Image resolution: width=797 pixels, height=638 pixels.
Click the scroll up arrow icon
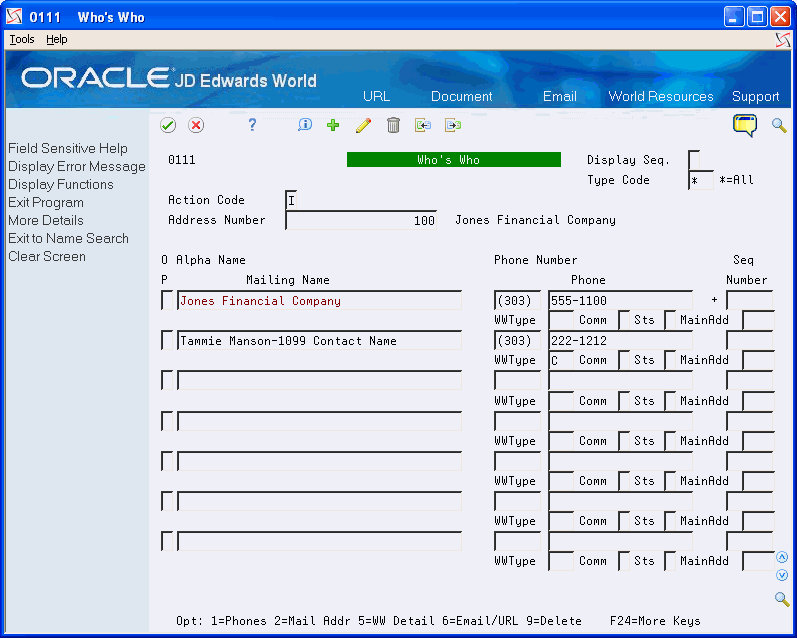(782, 558)
